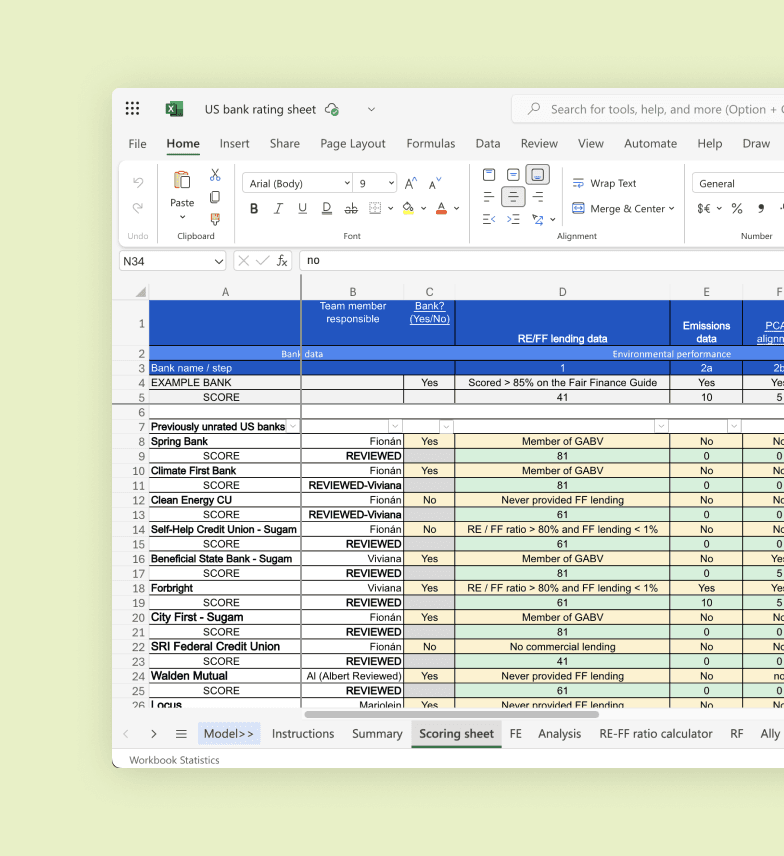Apply the yellow fill color bucket
The height and width of the screenshot is (856, 784).
(x=408, y=208)
